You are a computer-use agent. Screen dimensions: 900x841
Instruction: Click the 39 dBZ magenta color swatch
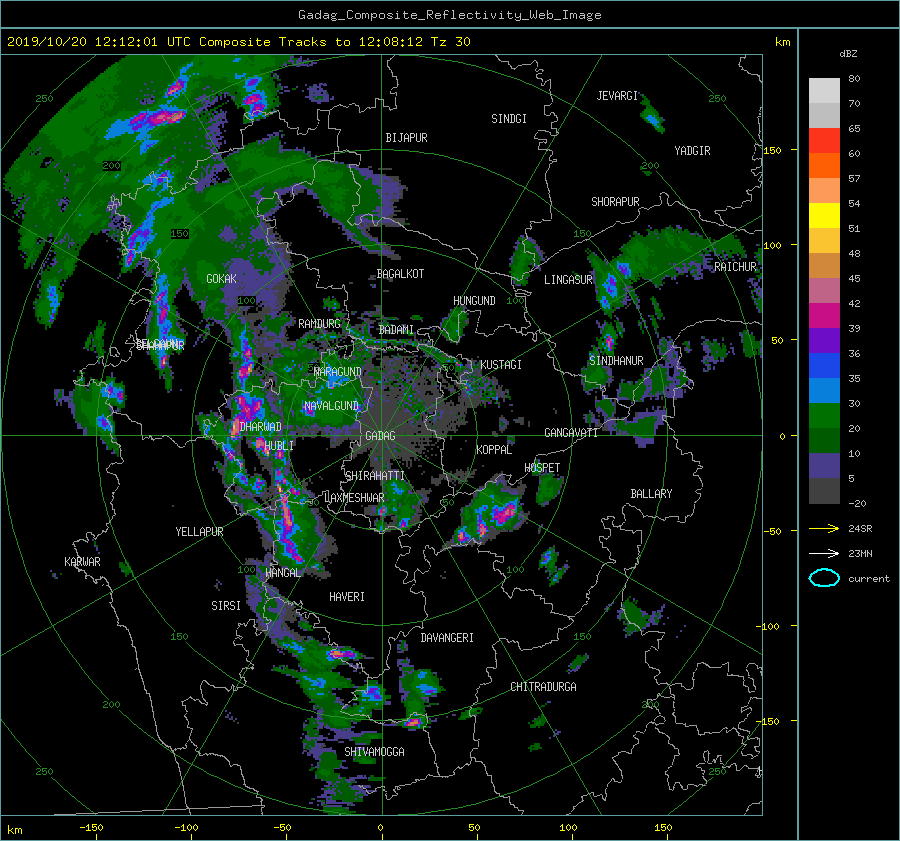[x=824, y=315]
